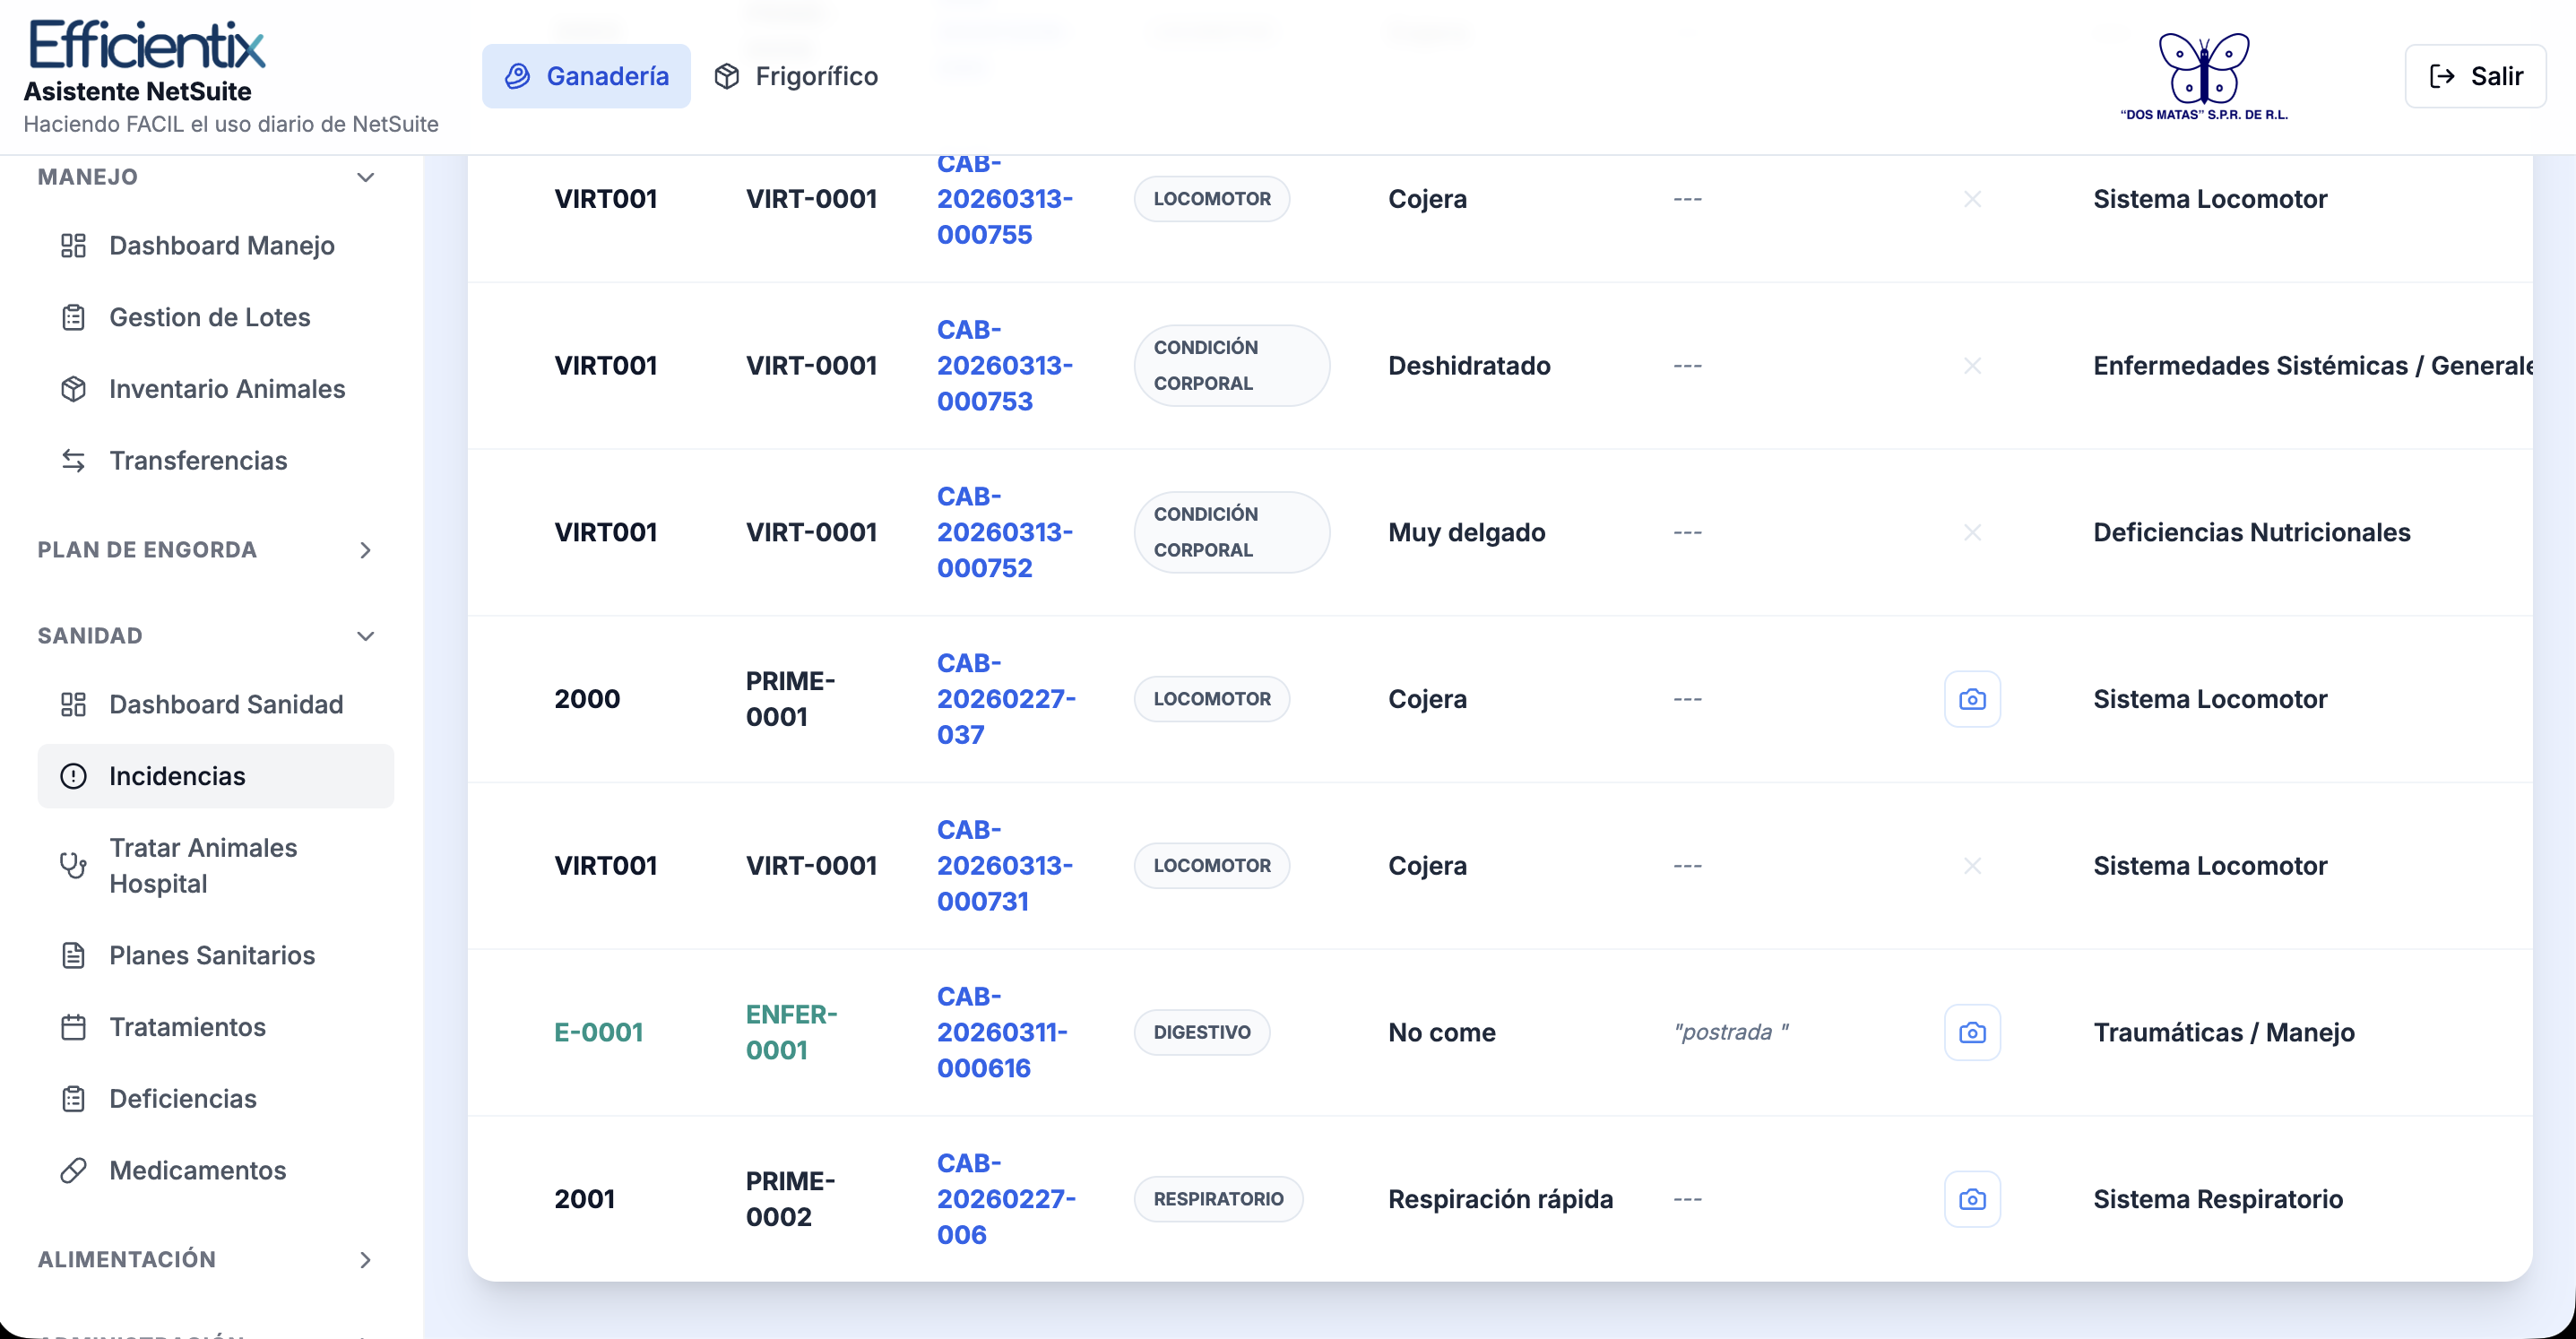Click the Inventario Animales box icon

pyautogui.click(x=73, y=389)
